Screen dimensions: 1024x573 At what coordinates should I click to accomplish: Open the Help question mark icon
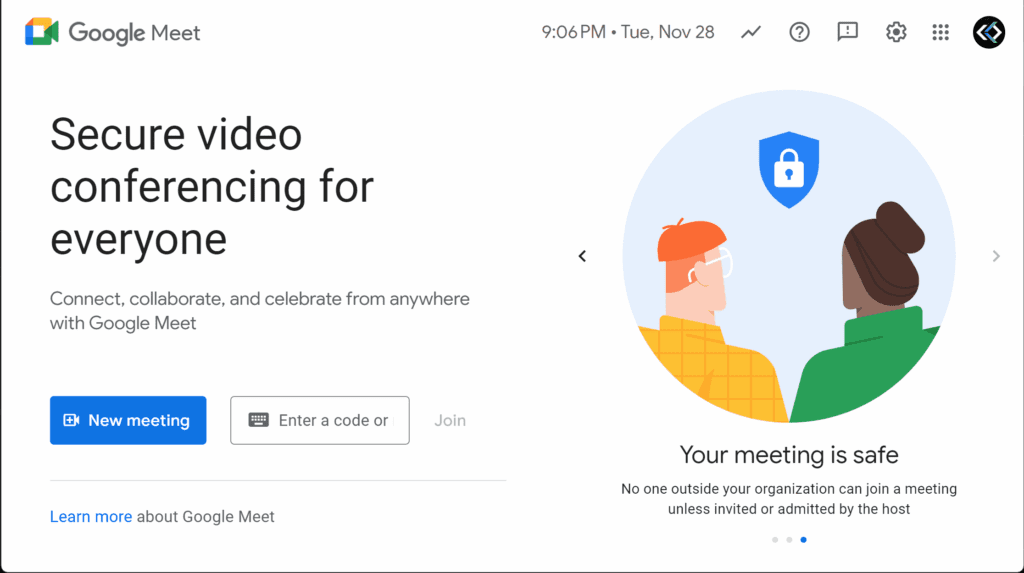[799, 32]
